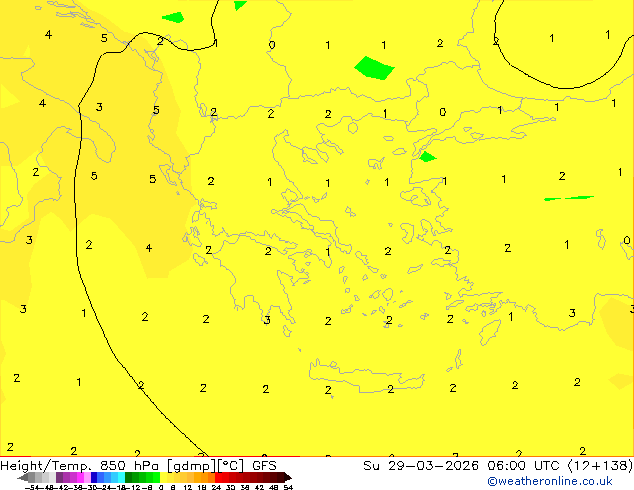This screenshot has height=490, width=634.
Task: Click the [°C] unit label
Action: 231,466
